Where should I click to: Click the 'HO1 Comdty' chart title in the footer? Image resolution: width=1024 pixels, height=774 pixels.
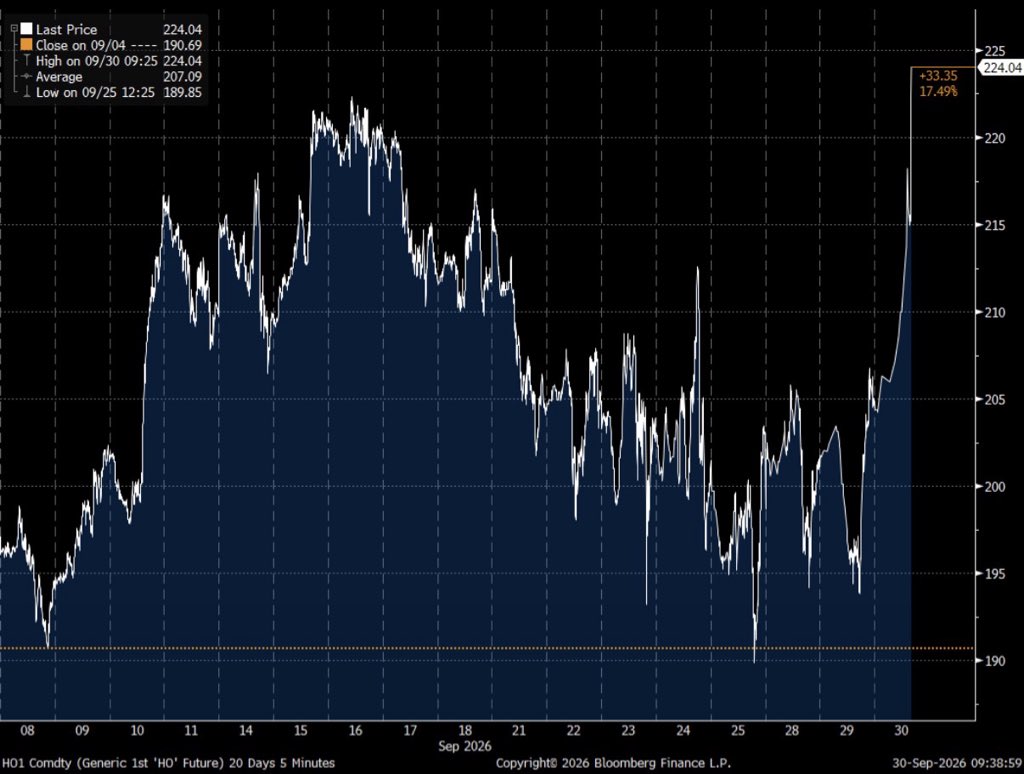[x=168, y=763]
